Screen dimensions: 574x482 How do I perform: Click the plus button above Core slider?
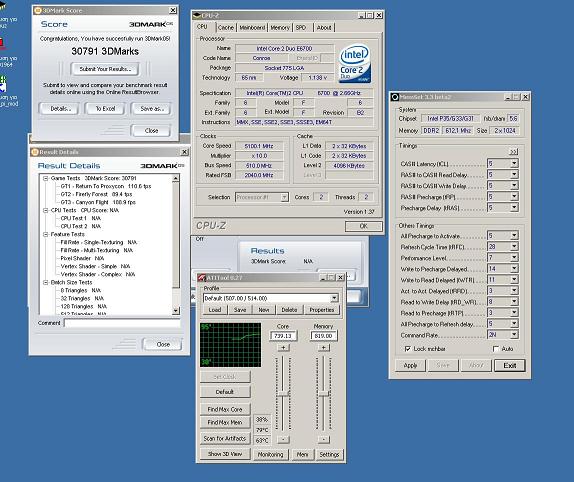pos(283,348)
